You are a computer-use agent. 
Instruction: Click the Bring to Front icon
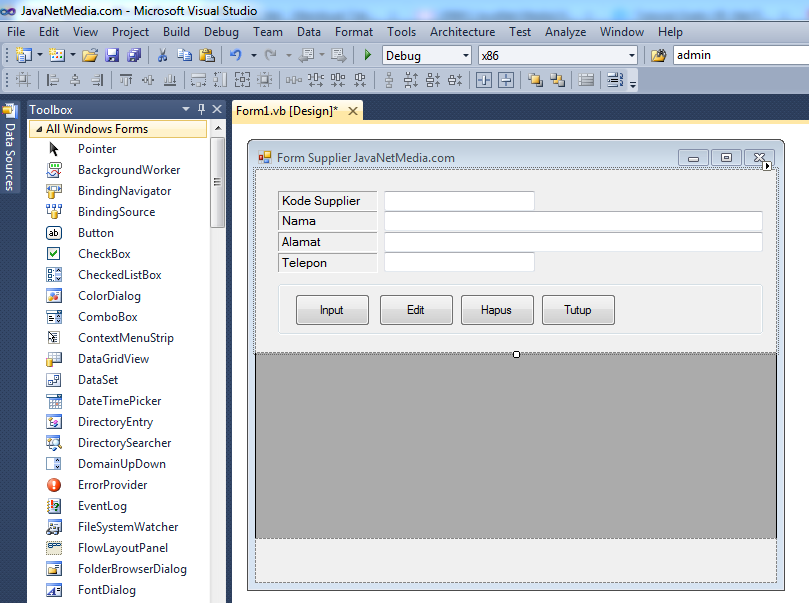tap(535, 80)
